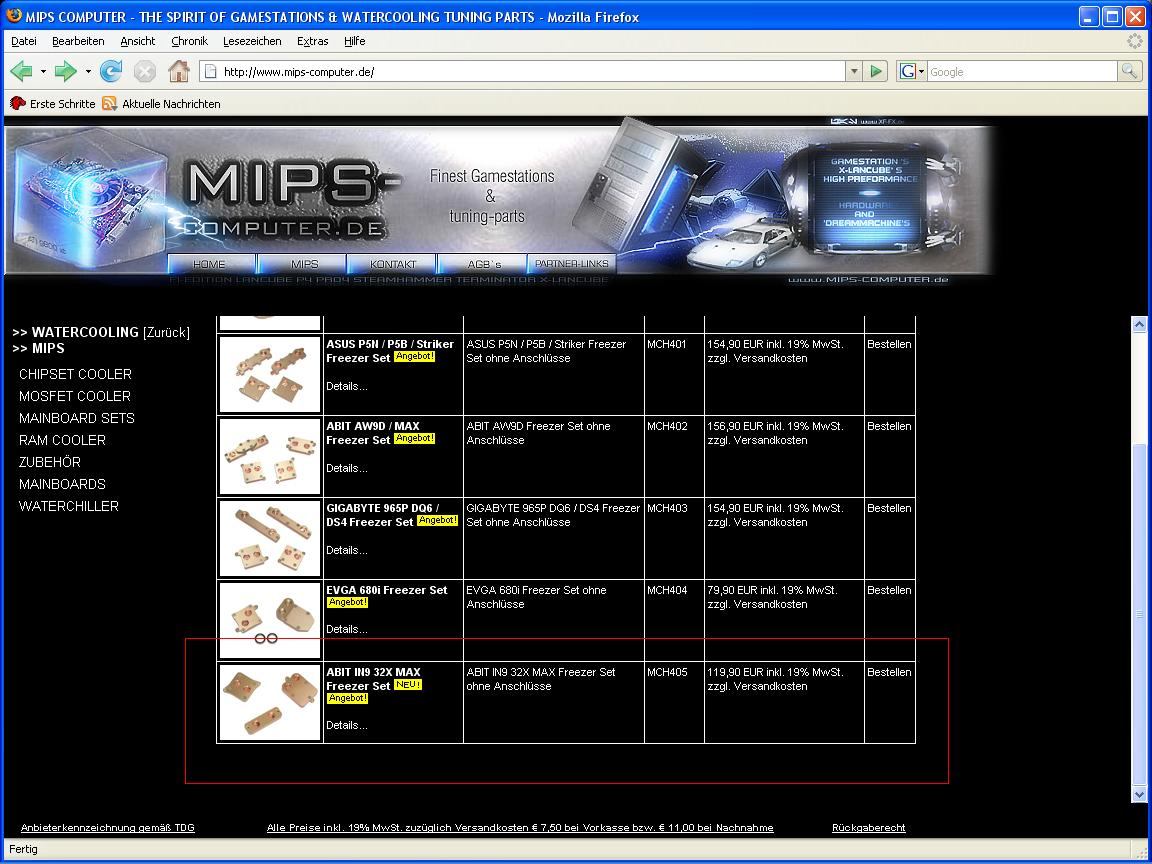Open the Datei menu
This screenshot has width=1152, height=864.
[x=24, y=41]
